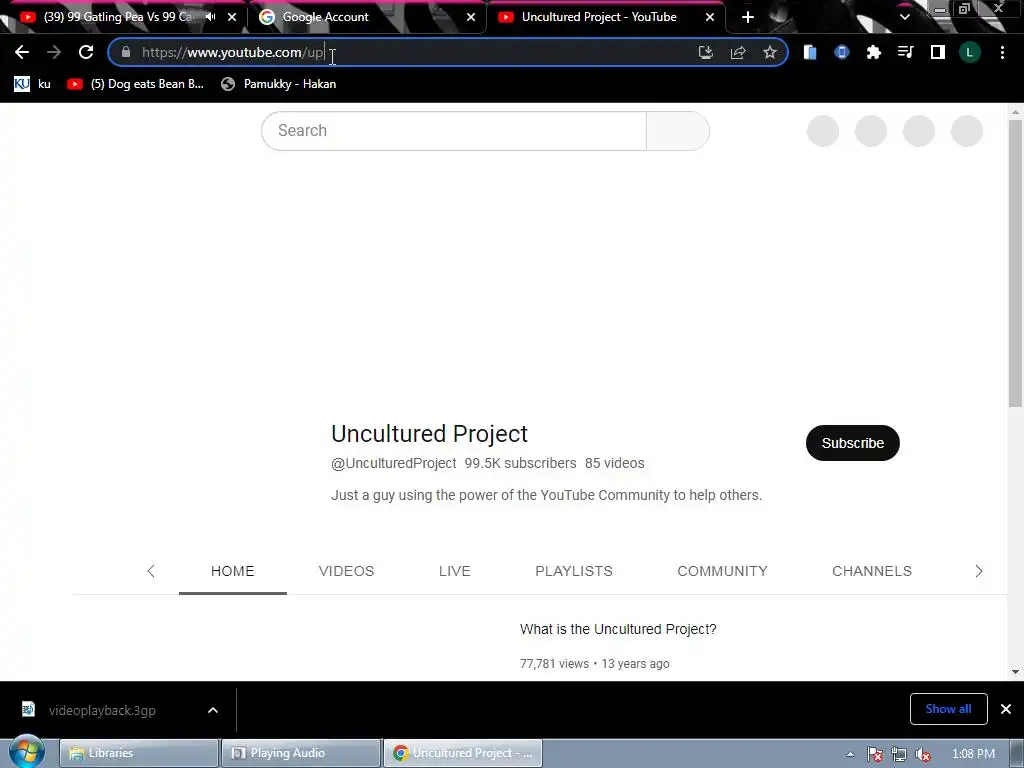Image resolution: width=1024 pixels, height=768 pixels.
Task: Click scrollbar down arrow
Action: point(1015,672)
